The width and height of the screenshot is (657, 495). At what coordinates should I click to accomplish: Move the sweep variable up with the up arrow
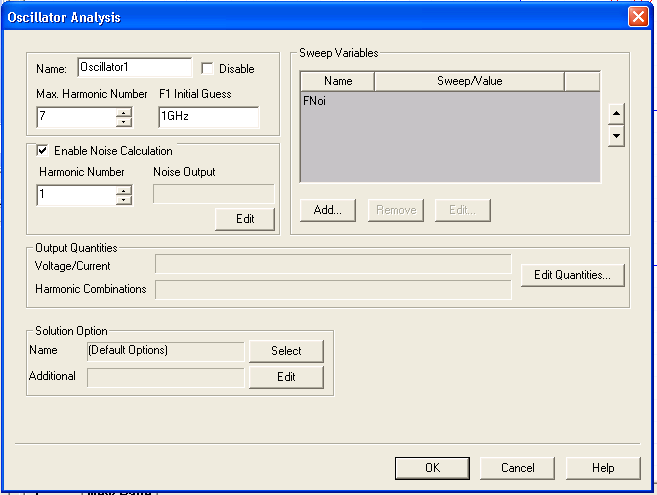pos(616,112)
